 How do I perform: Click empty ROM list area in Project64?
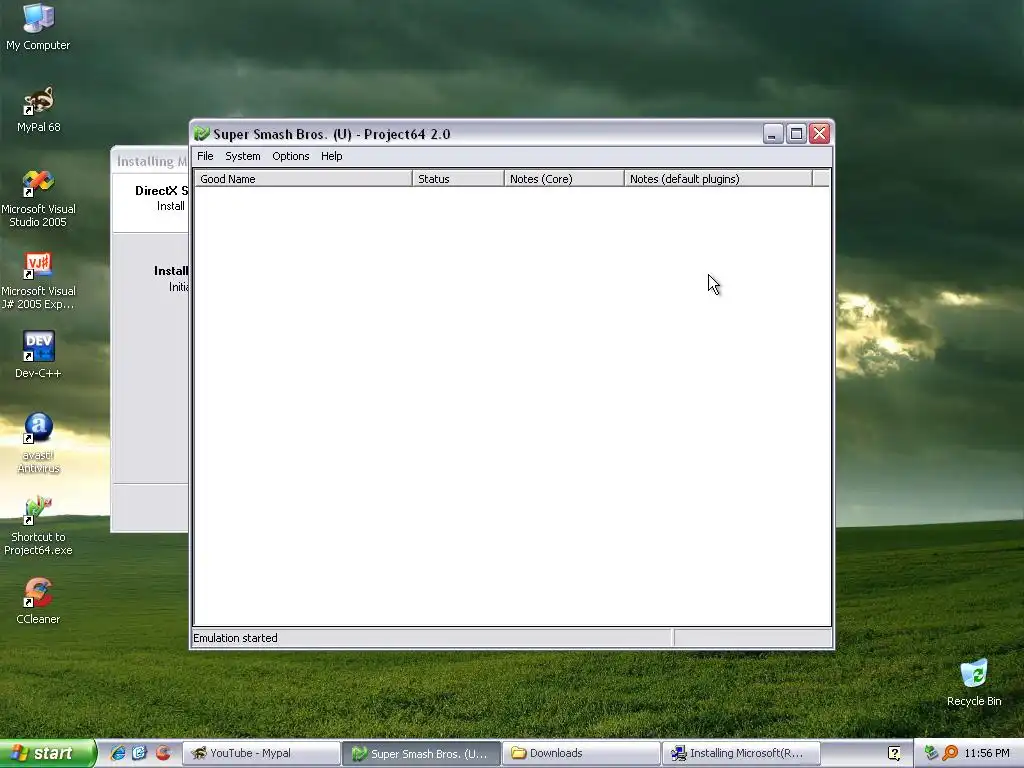512,405
